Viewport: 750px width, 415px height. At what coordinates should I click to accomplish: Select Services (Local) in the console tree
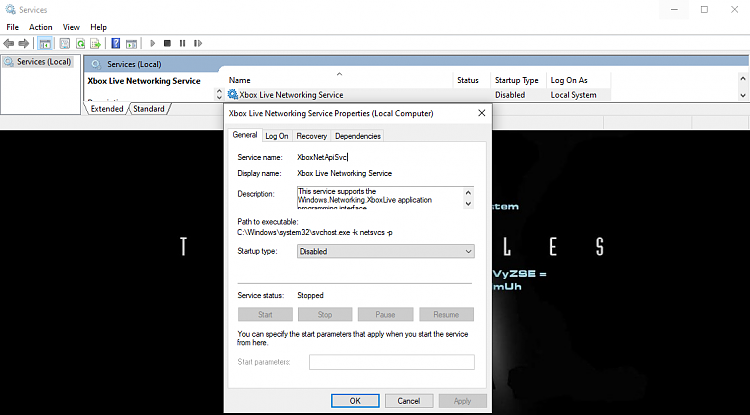44,62
